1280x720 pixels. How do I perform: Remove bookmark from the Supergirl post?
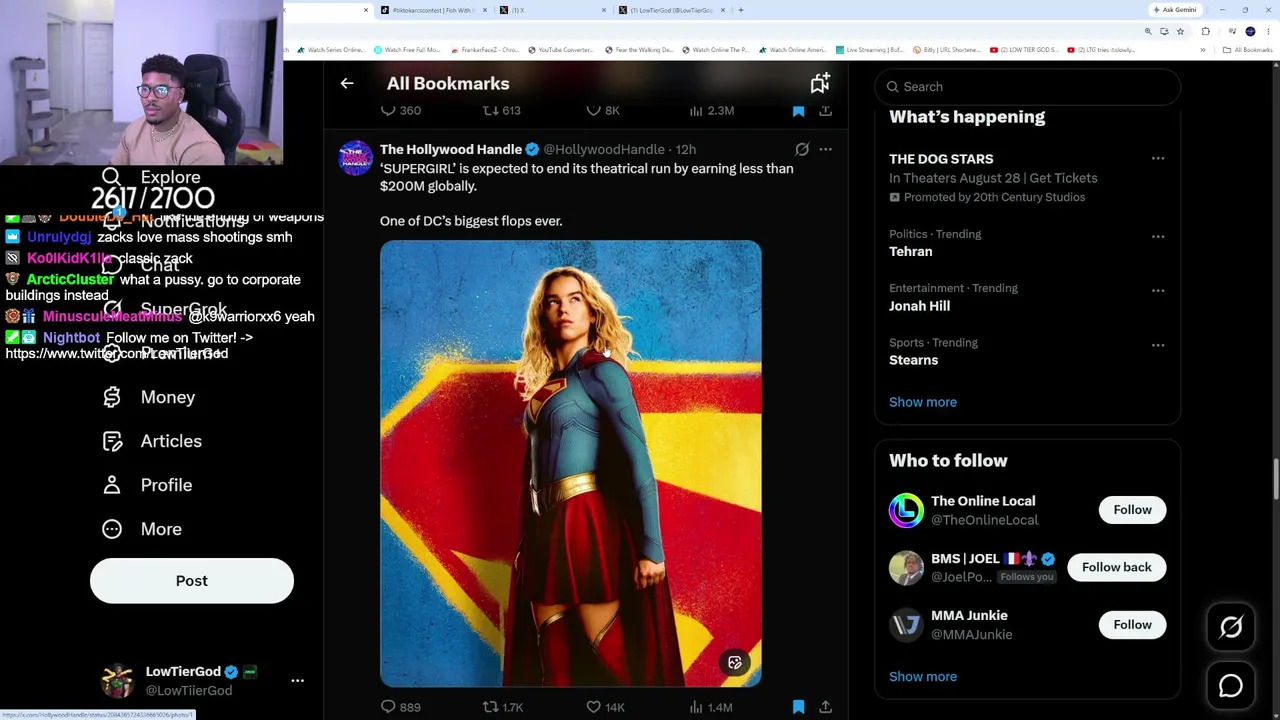pos(798,707)
